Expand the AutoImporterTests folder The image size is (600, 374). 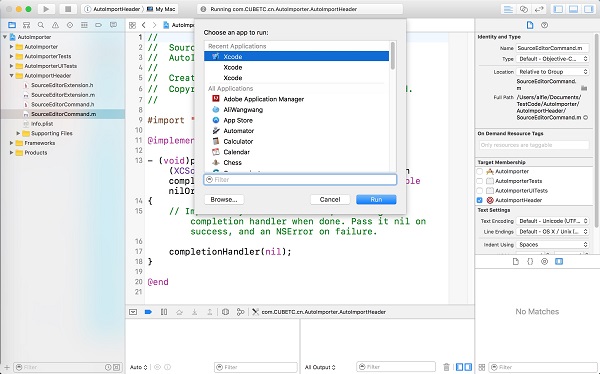coord(11,56)
